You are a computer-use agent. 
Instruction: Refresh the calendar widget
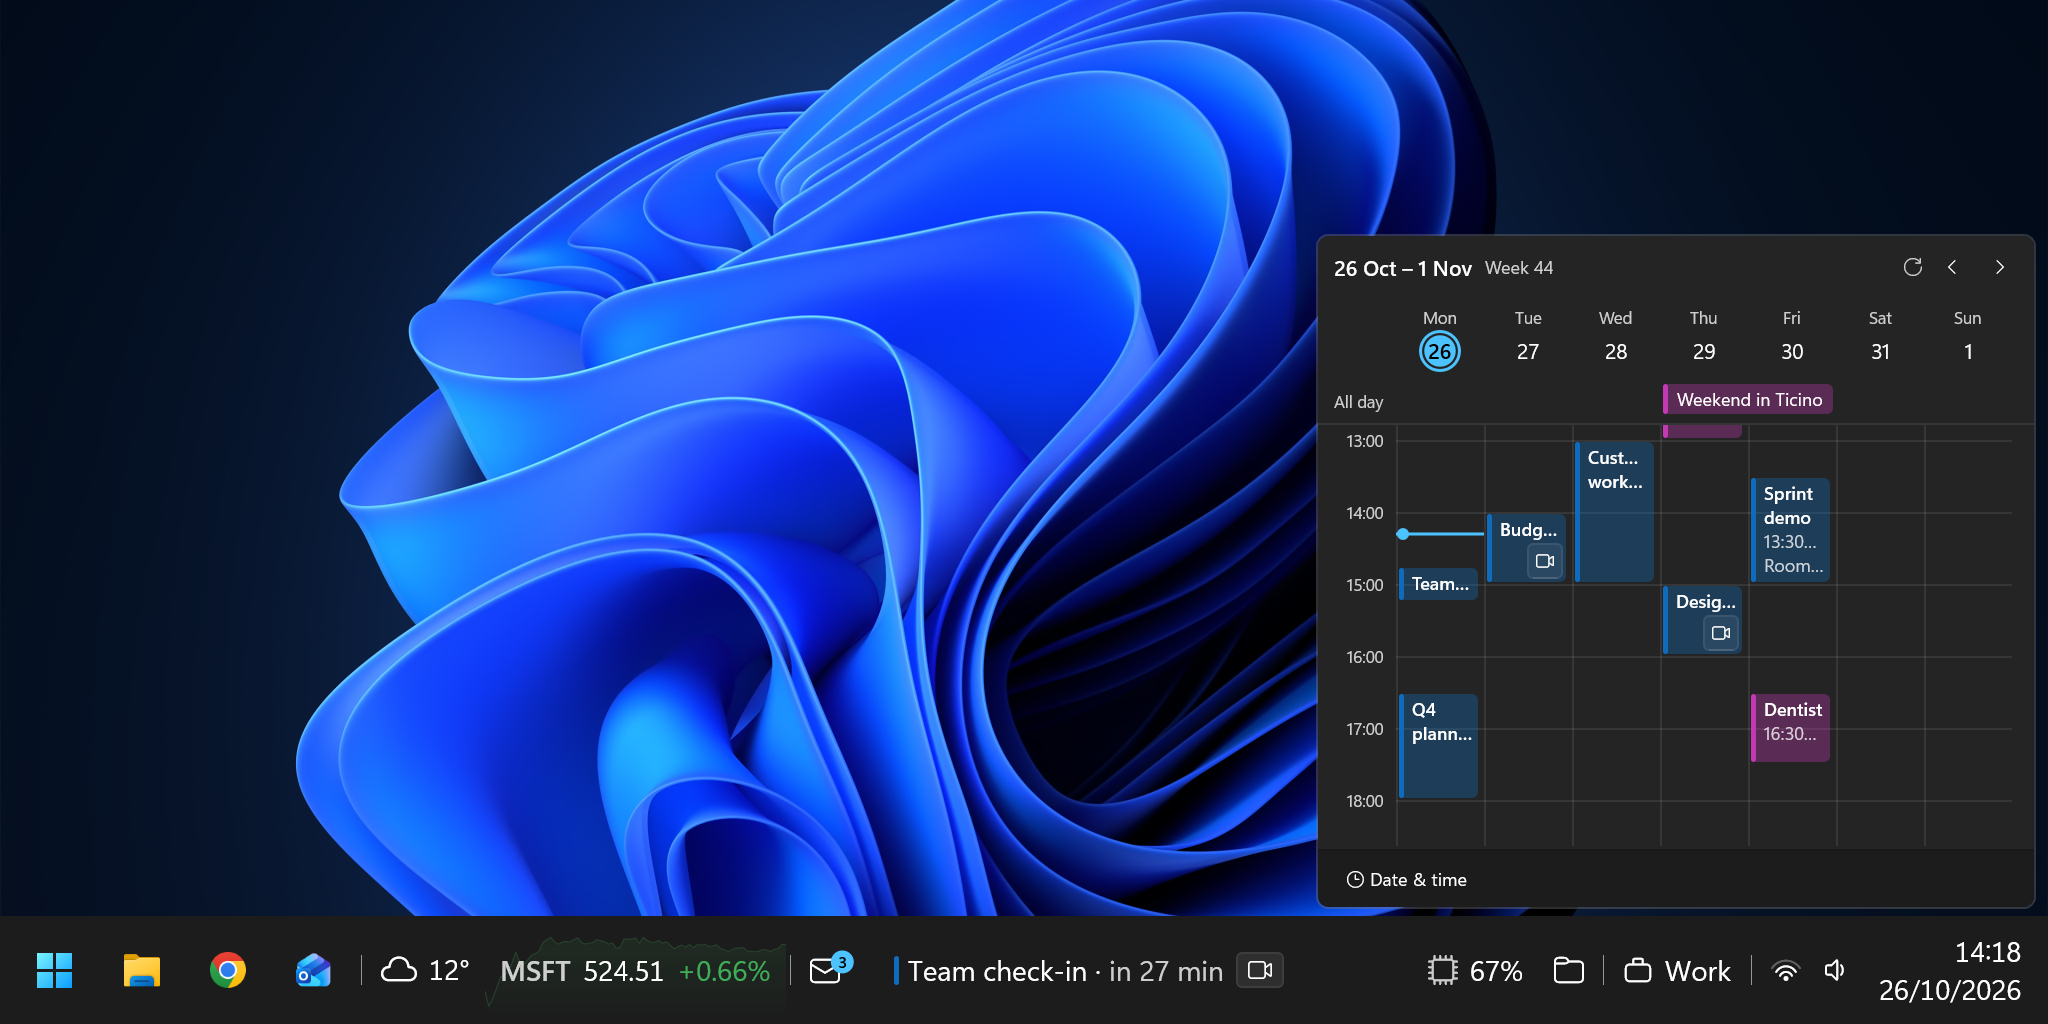click(1912, 267)
